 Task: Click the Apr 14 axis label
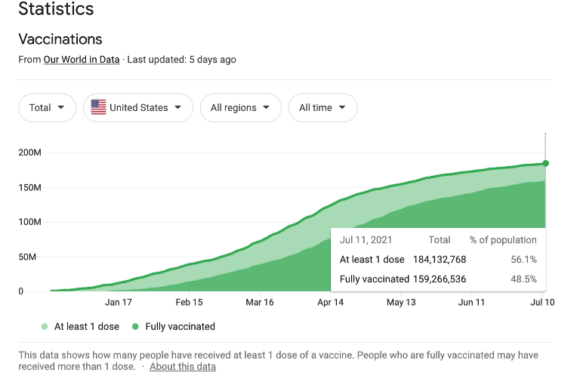330,302
